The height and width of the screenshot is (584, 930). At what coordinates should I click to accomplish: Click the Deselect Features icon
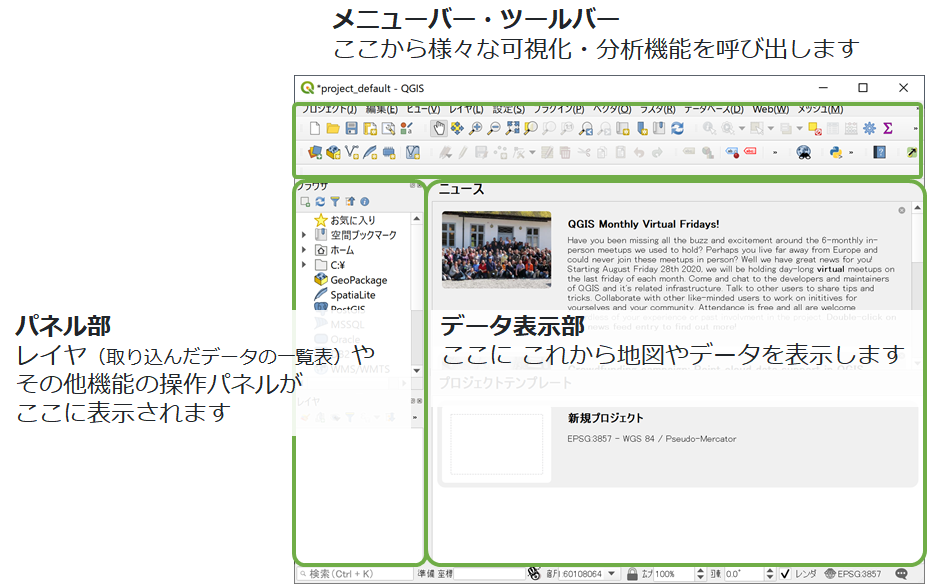pyautogui.click(x=814, y=128)
